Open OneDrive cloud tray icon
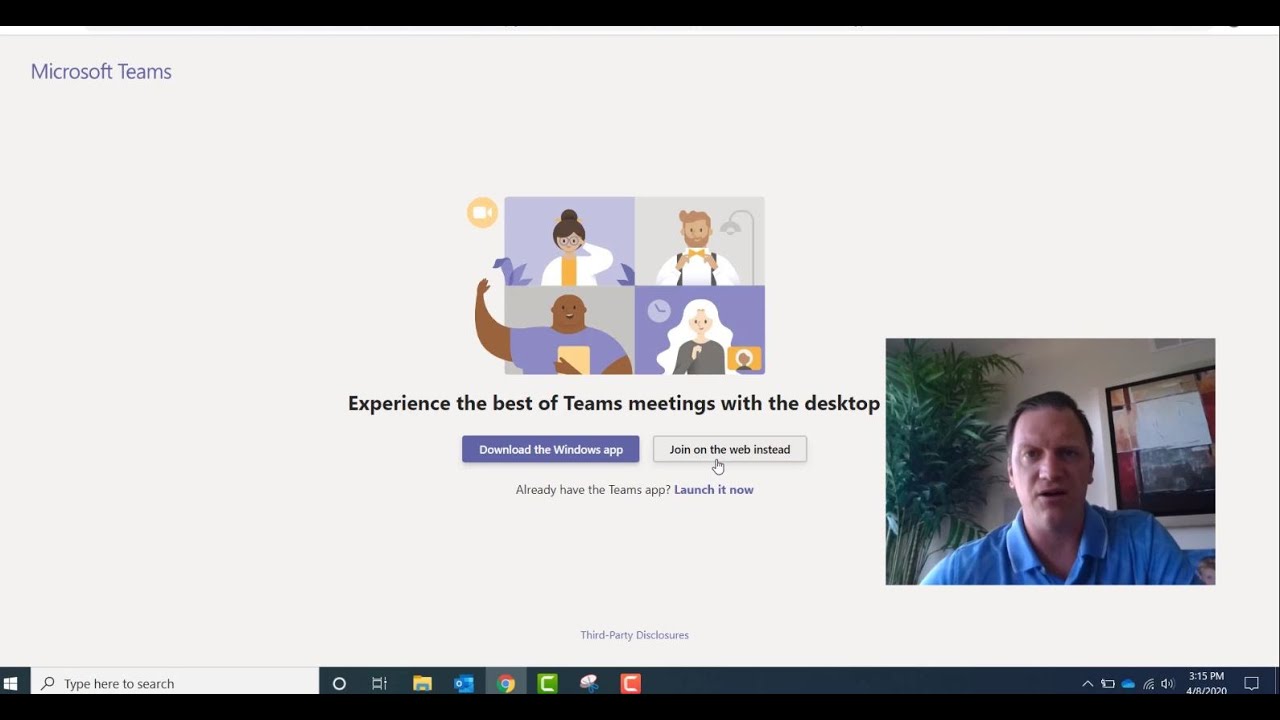Image resolution: width=1280 pixels, height=720 pixels. coord(1128,684)
